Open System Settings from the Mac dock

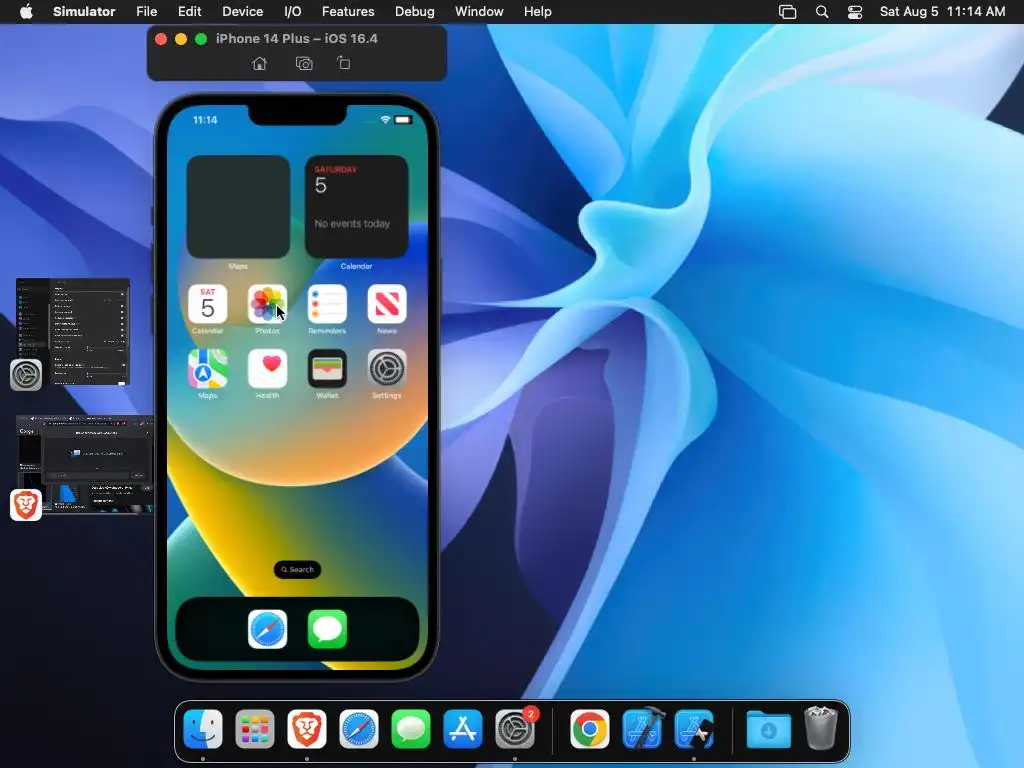click(515, 729)
